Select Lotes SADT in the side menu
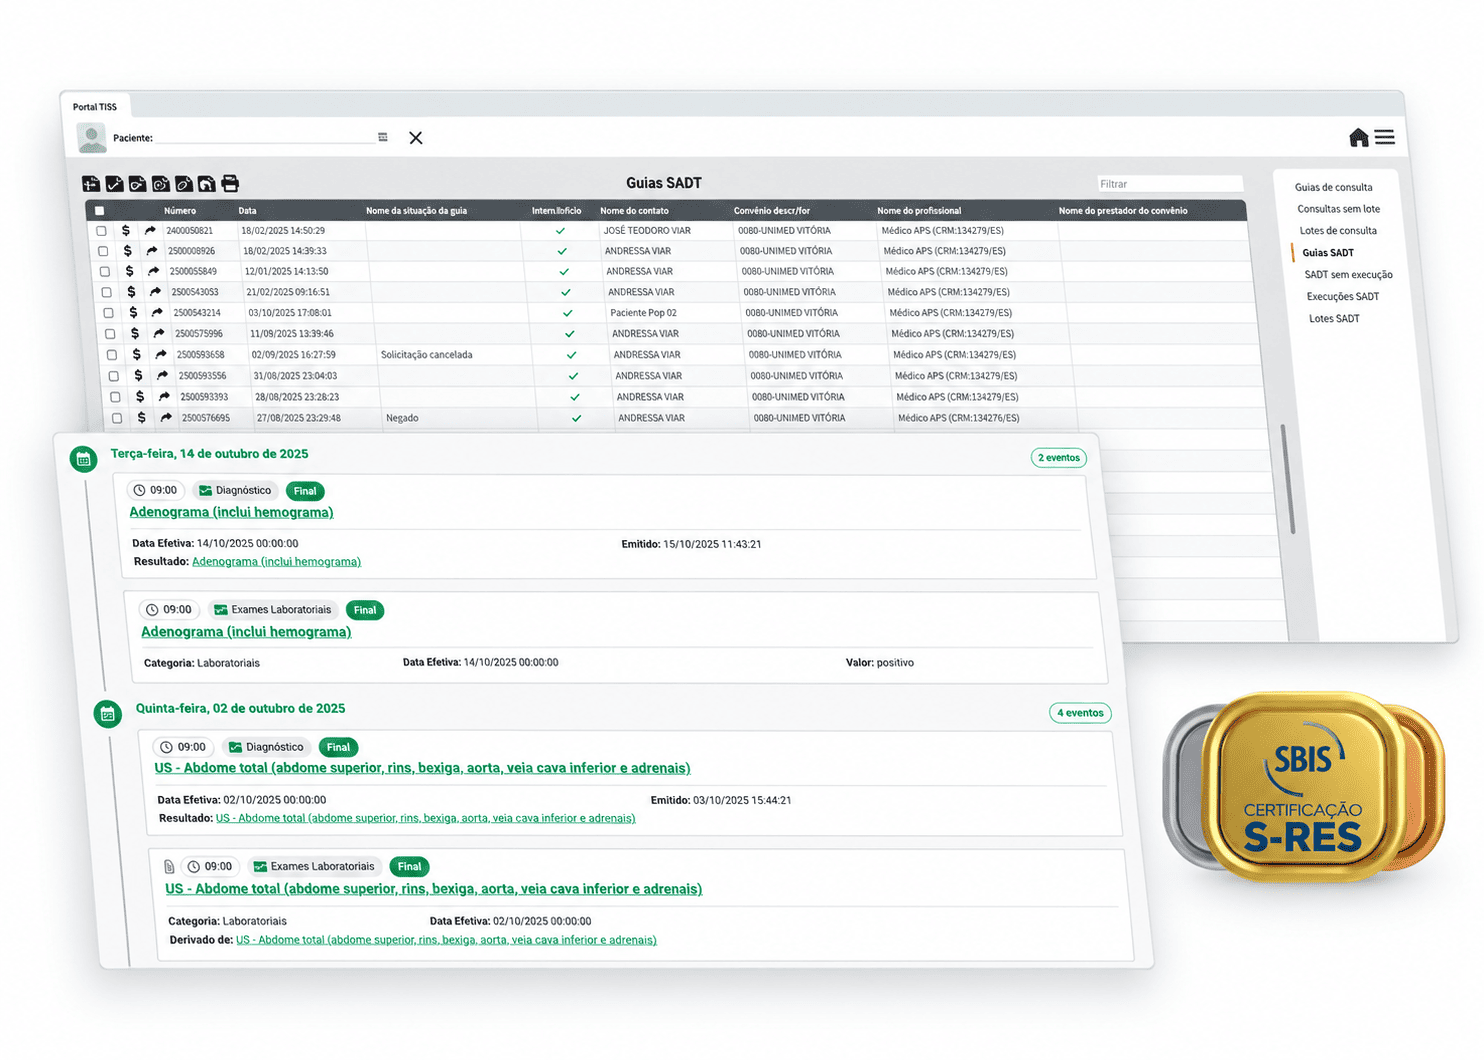The width and height of the screenshot is (1484, 1060). 1334,319
